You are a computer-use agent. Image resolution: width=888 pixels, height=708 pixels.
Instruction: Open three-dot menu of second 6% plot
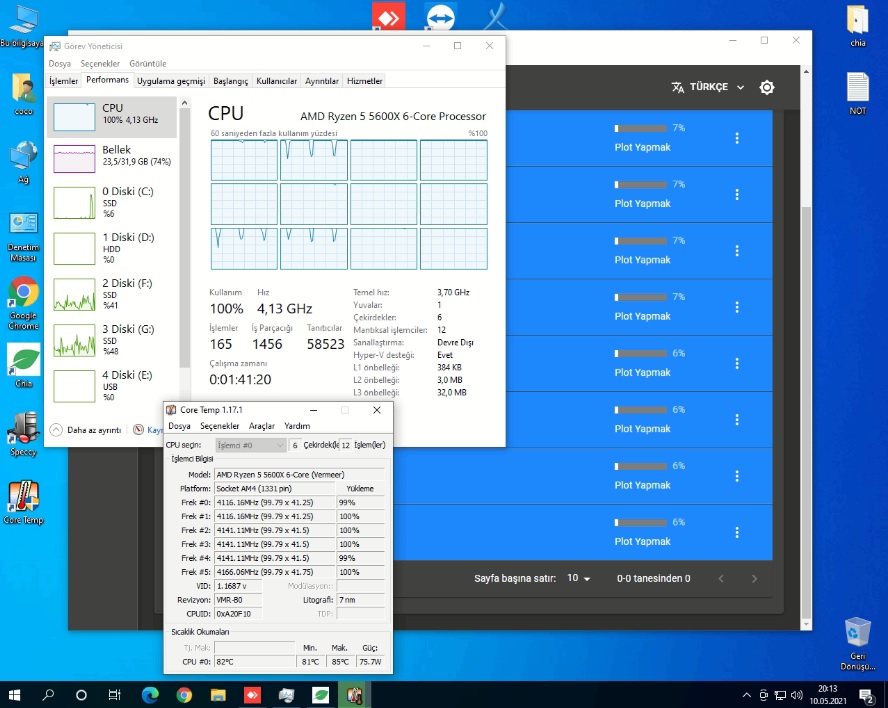coord(737,420)
